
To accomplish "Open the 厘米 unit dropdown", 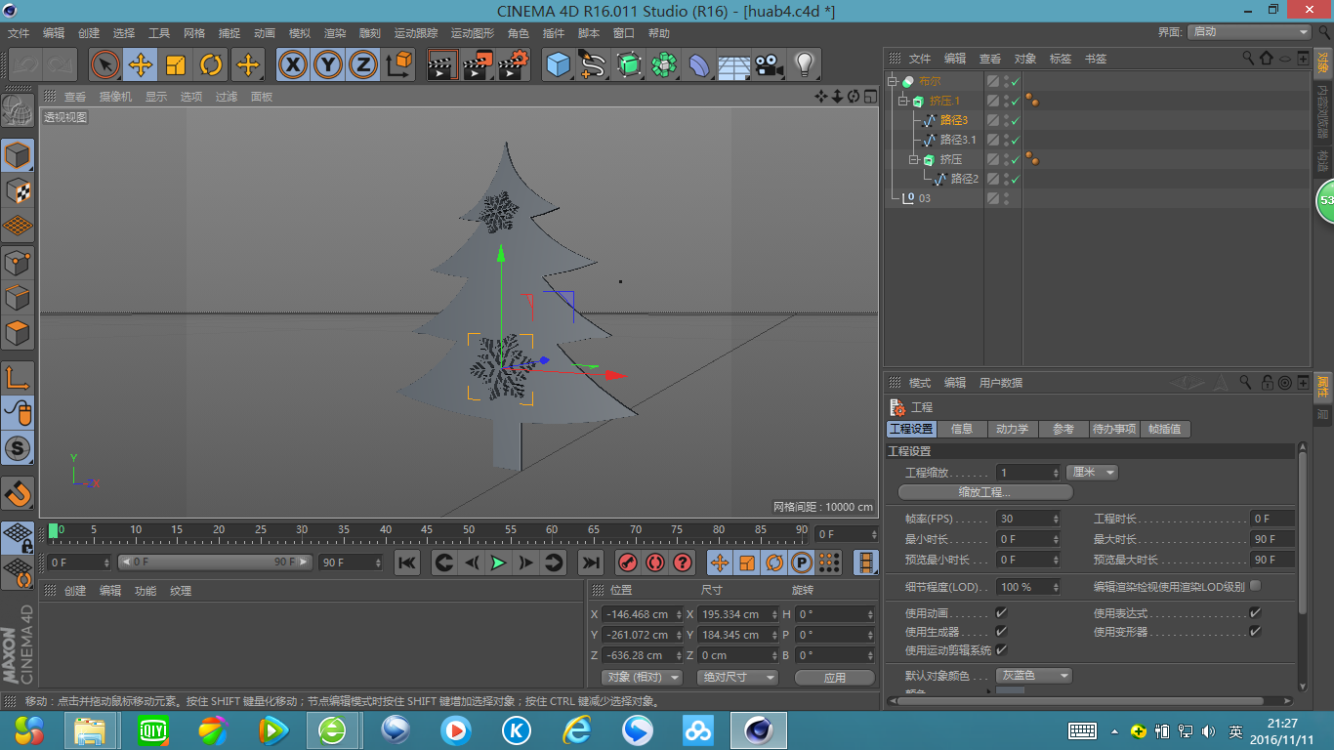I will [x=1092, y=473].
